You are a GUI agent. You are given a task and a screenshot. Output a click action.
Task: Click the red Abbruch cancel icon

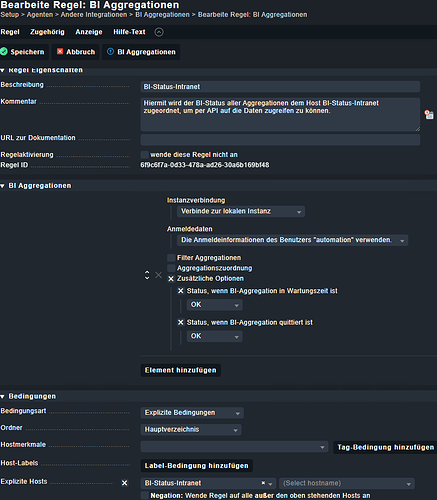click(x=60, y=51)
